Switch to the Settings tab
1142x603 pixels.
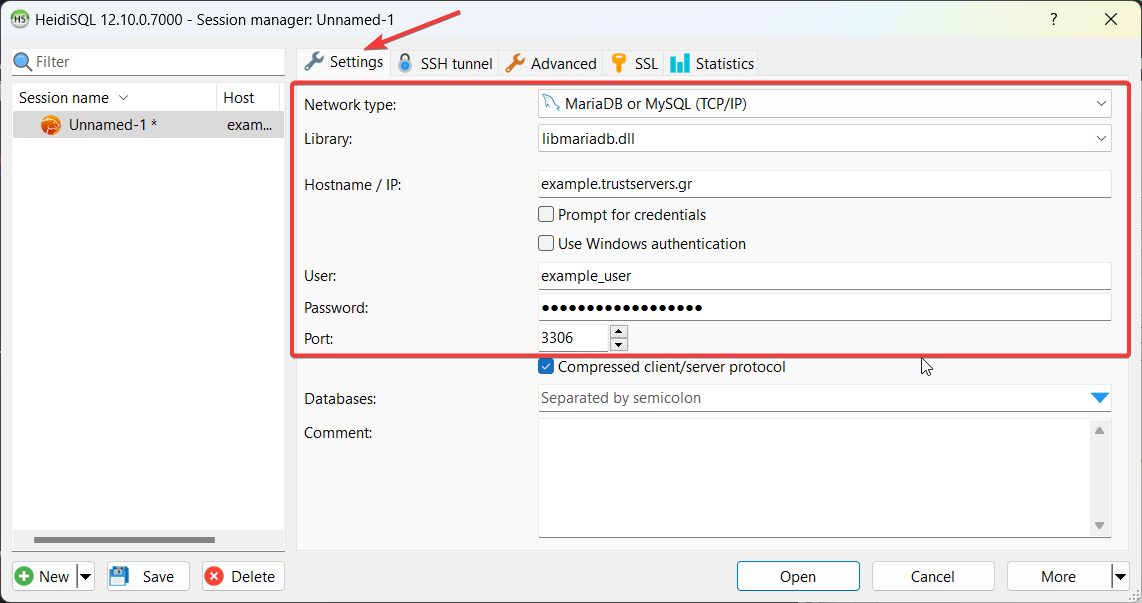pyautogui.click(x=344, y=62)
